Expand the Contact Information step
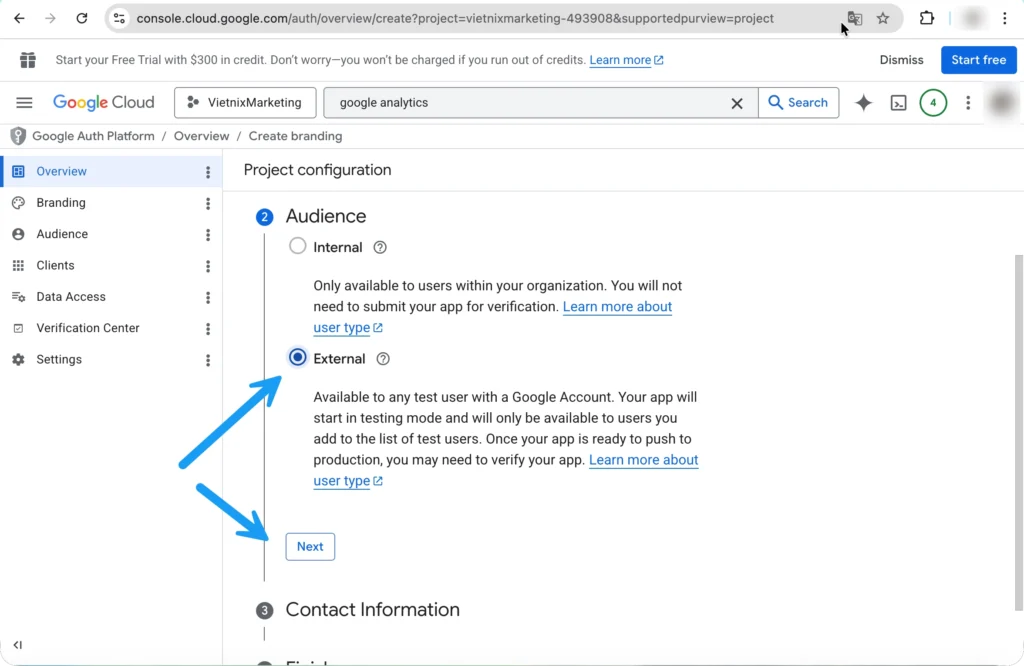This screenshot has height=666, width=1024. [372, 610]
